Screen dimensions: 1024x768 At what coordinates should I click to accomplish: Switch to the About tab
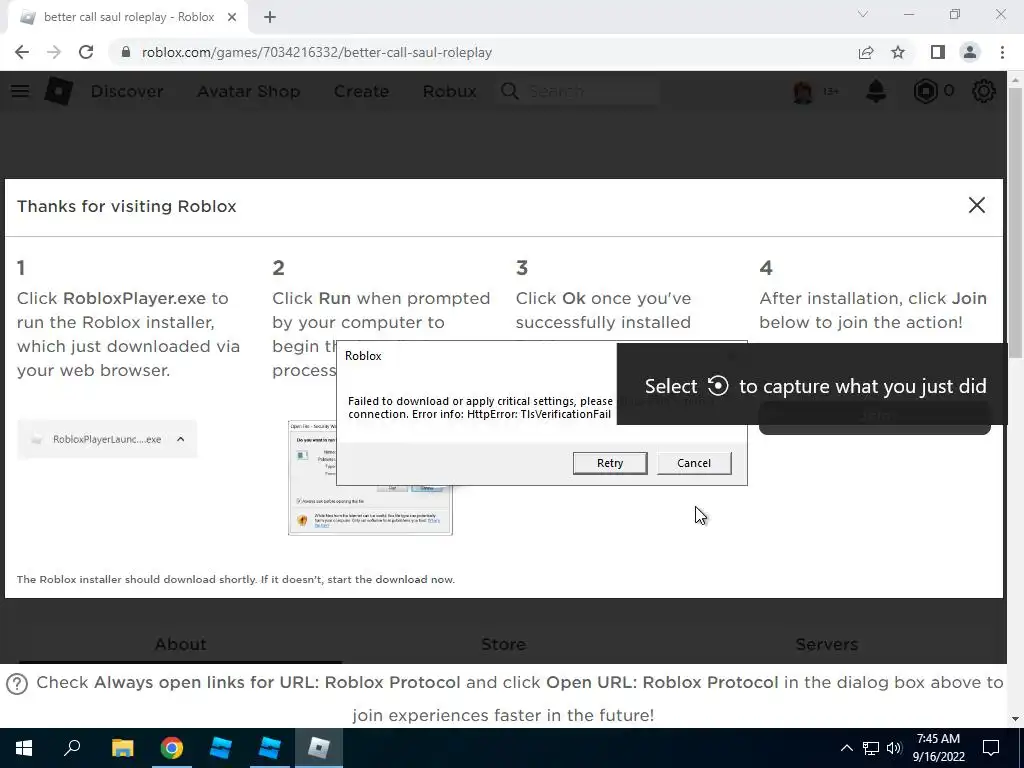[180, 644]
